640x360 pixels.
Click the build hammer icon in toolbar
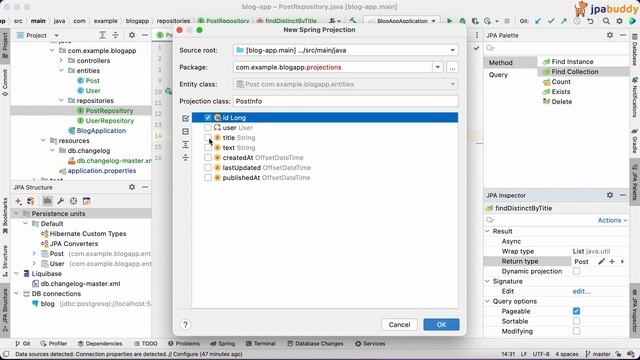point(353,21)
